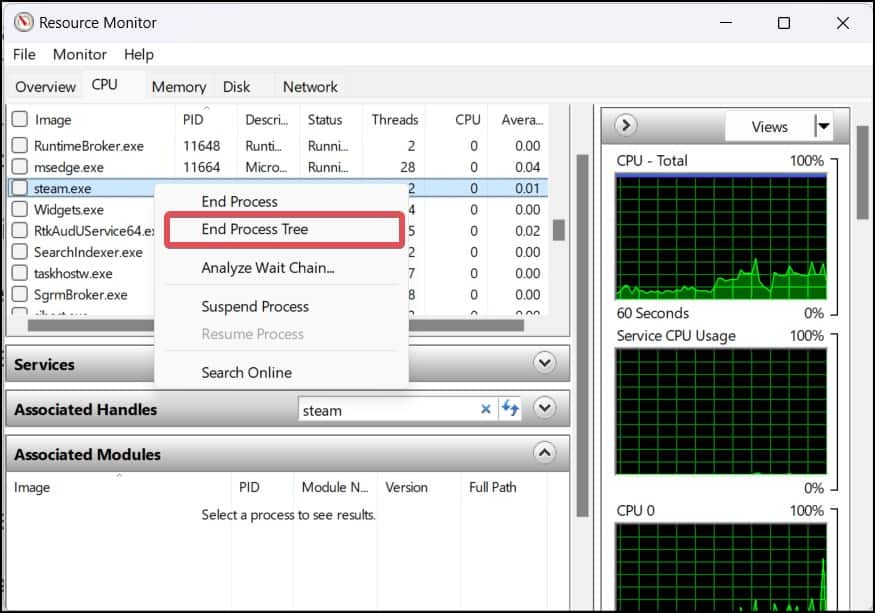The image size is (875, 613).
Task: Open the Monitor menu
Action: (x=80, y=54)
